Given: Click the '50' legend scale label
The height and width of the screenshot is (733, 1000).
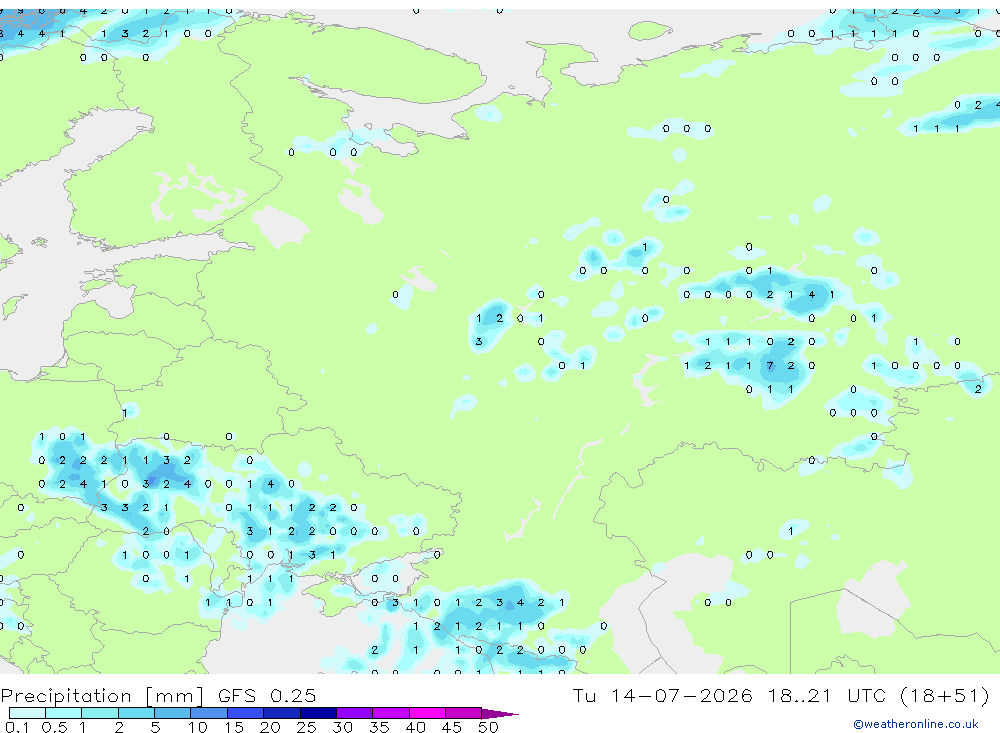Looking at the screenshot, I should (488, 727).
